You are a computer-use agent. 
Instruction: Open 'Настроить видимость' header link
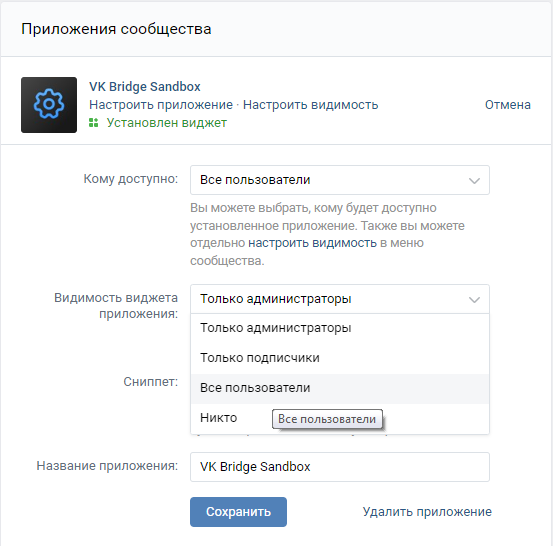[x=310, y=105]
